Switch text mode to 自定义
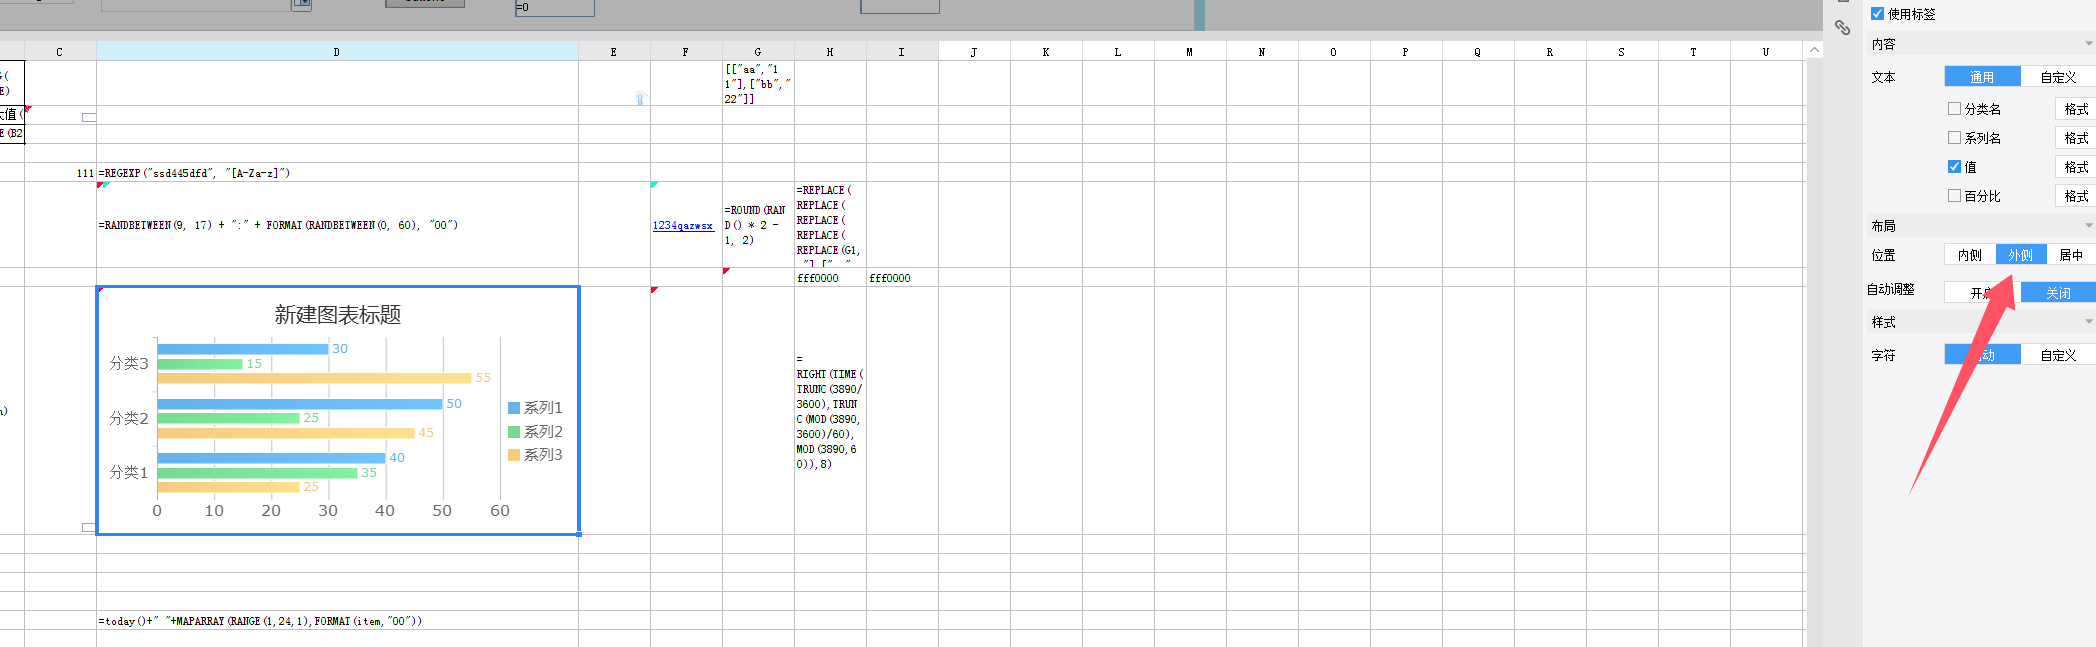2096x647 pixels. pyautogui.click(x=2058, y=77)
